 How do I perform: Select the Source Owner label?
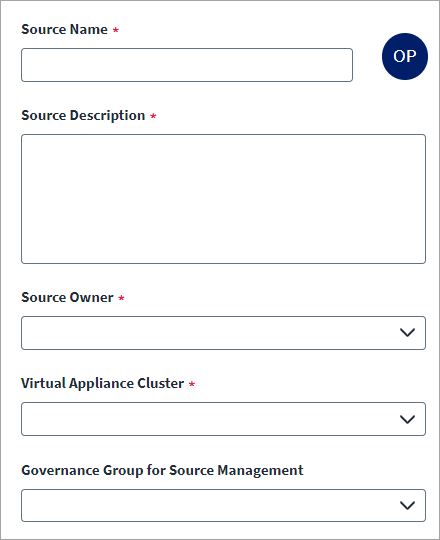tap(67, 297)
